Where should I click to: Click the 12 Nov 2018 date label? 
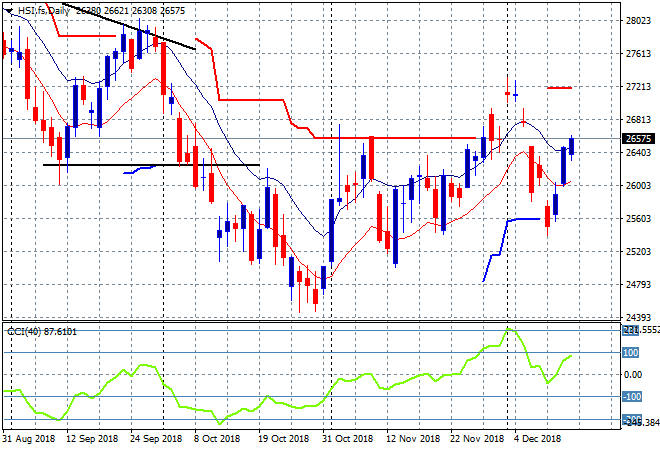point(413,439)
